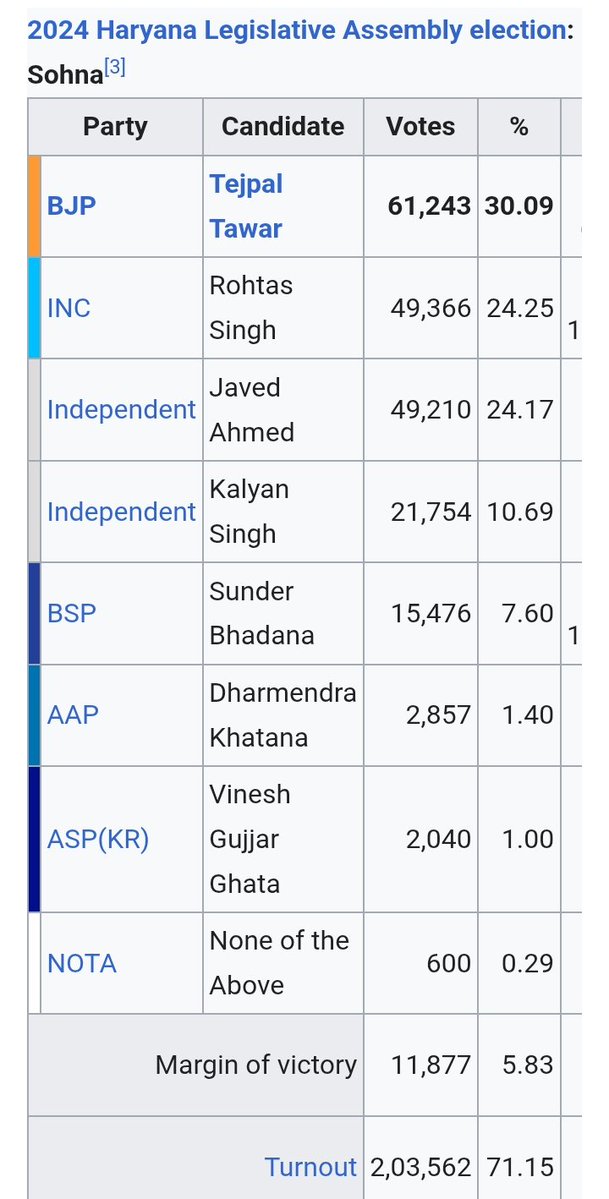Click the dark blue BSP color swatch
Image resolution: width=609 pixels, height=1199 pixels.
click(34, 613)
